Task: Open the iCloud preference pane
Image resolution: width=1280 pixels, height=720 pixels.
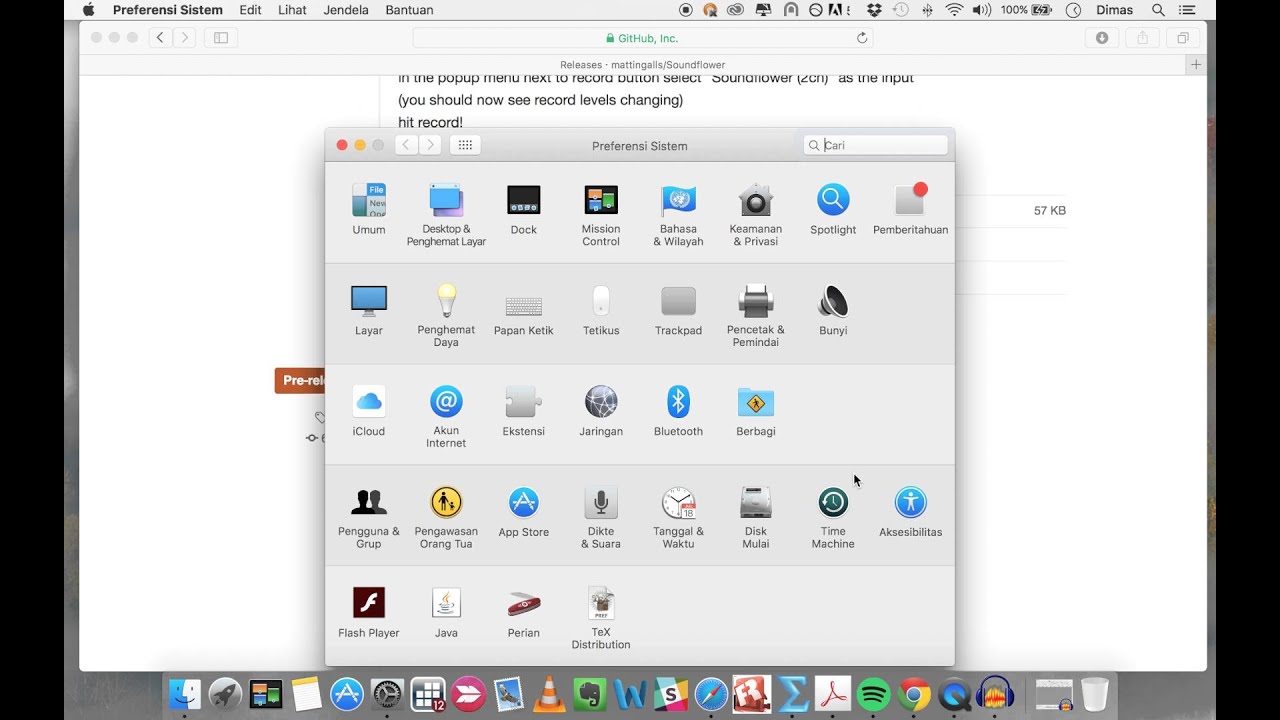Action: coord(369,411)
